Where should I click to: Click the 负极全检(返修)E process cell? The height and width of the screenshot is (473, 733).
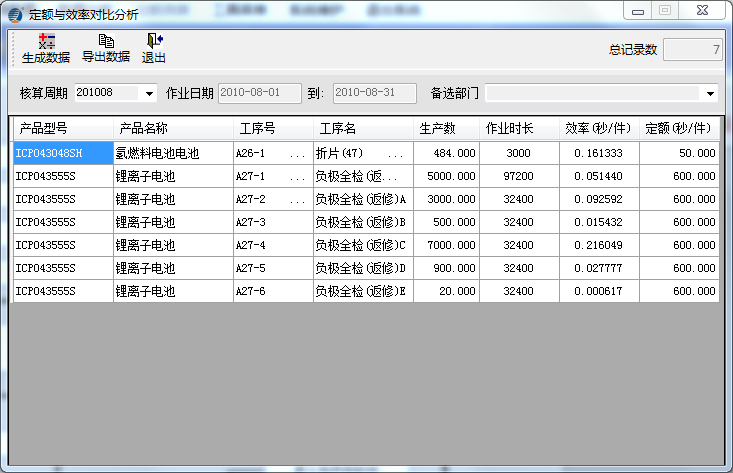[362, 291]
